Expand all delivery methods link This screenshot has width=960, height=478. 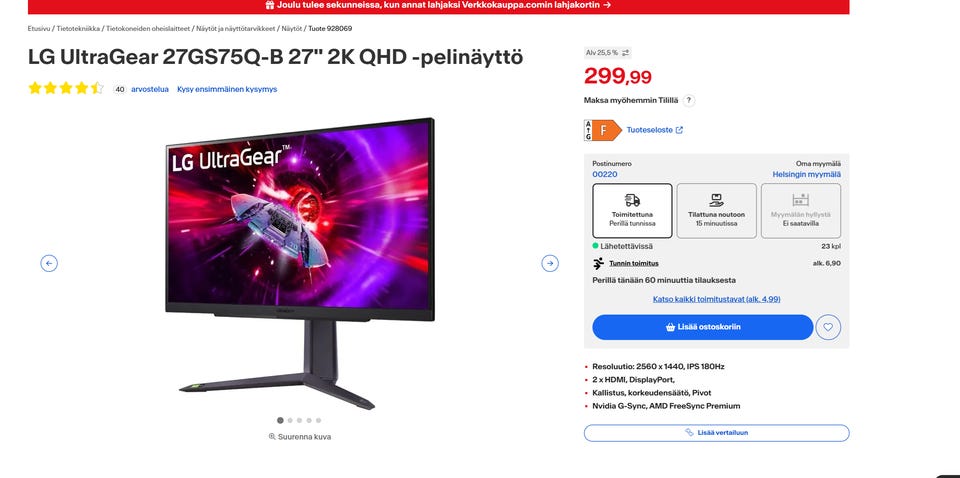(x=716, y=299)
